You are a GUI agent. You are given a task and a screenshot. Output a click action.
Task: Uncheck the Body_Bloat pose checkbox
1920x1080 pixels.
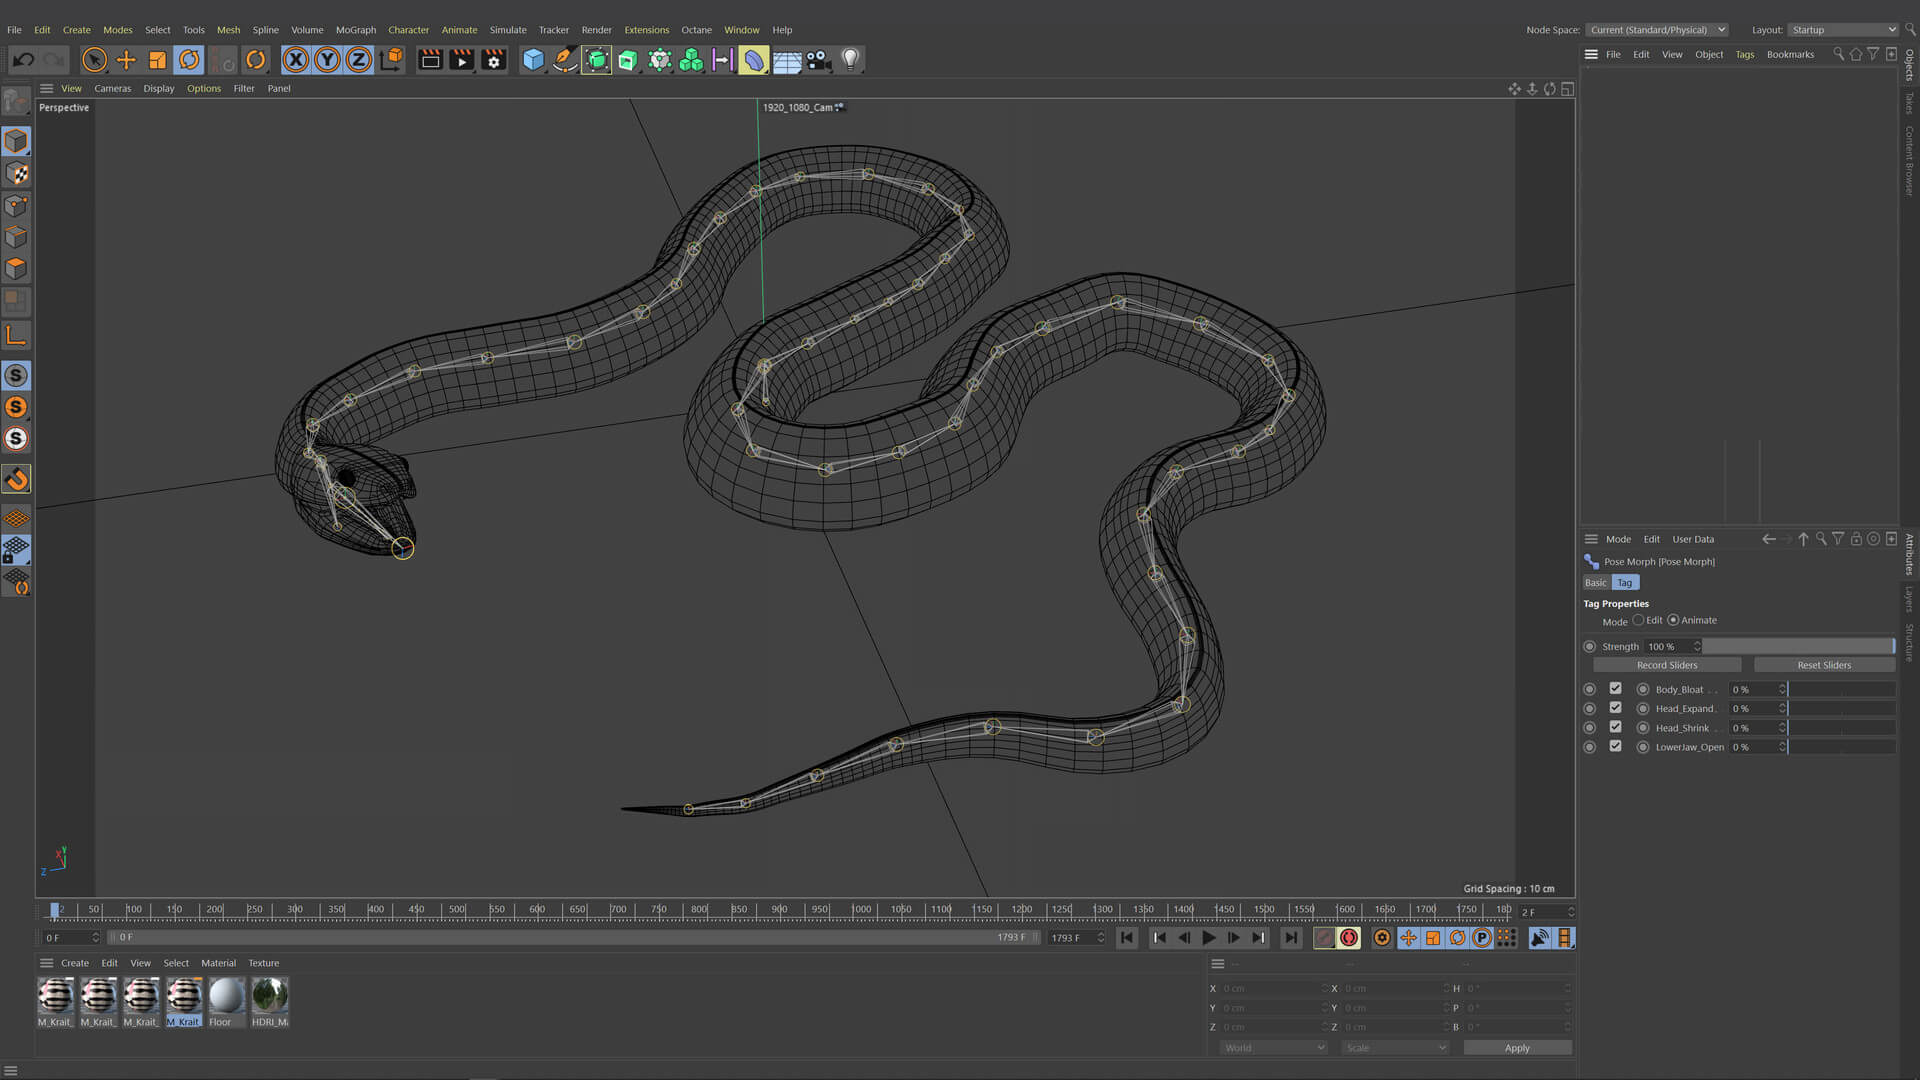(1615, 689)
